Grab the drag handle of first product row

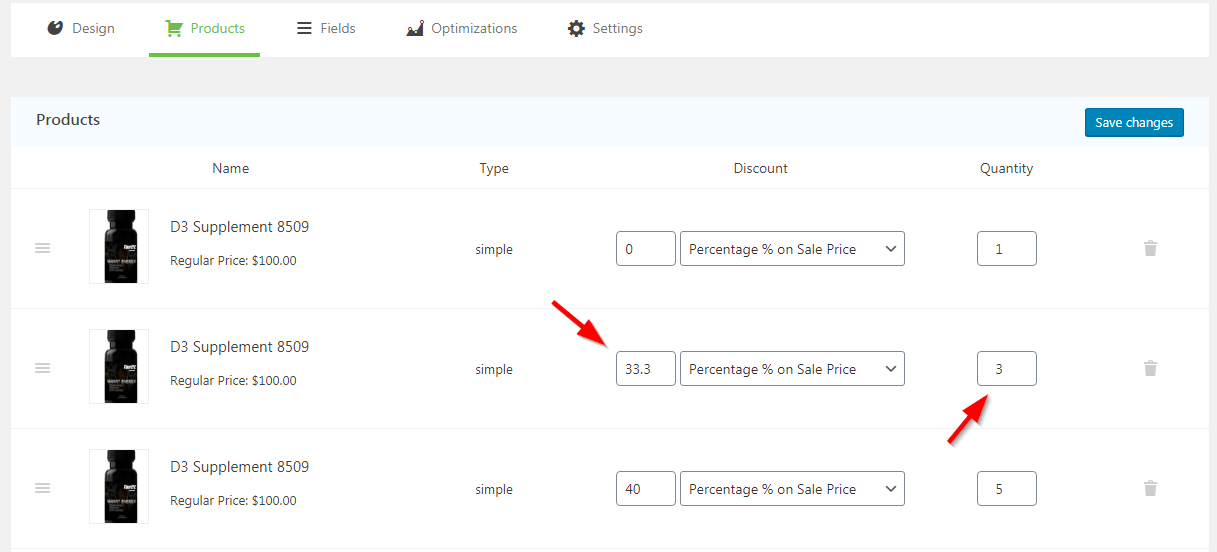tap(43, 248)
